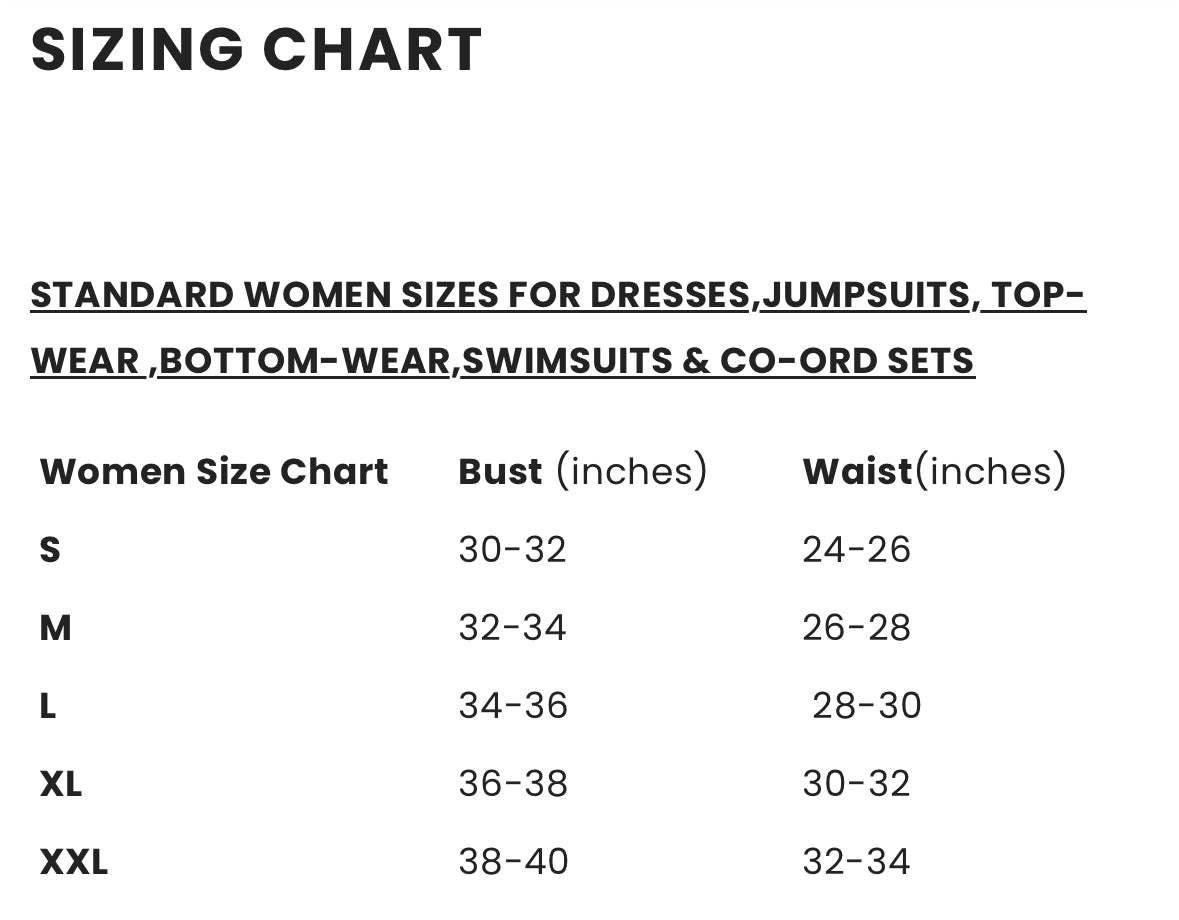Viewport: 1179px width, 920px height.
Task: Click the M size row label
Action: point(55,628)
